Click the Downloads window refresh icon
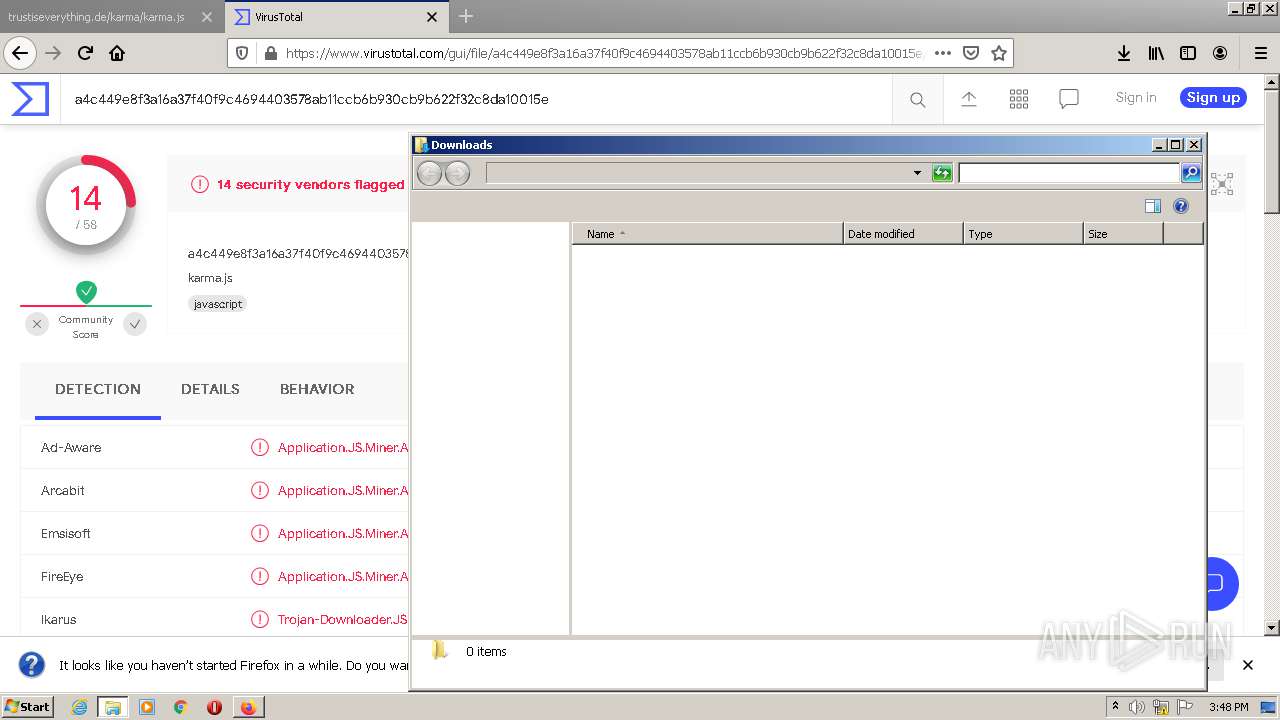Viewport: 1280px width, 720px height. pyautogui.click(x=942, y=173)
